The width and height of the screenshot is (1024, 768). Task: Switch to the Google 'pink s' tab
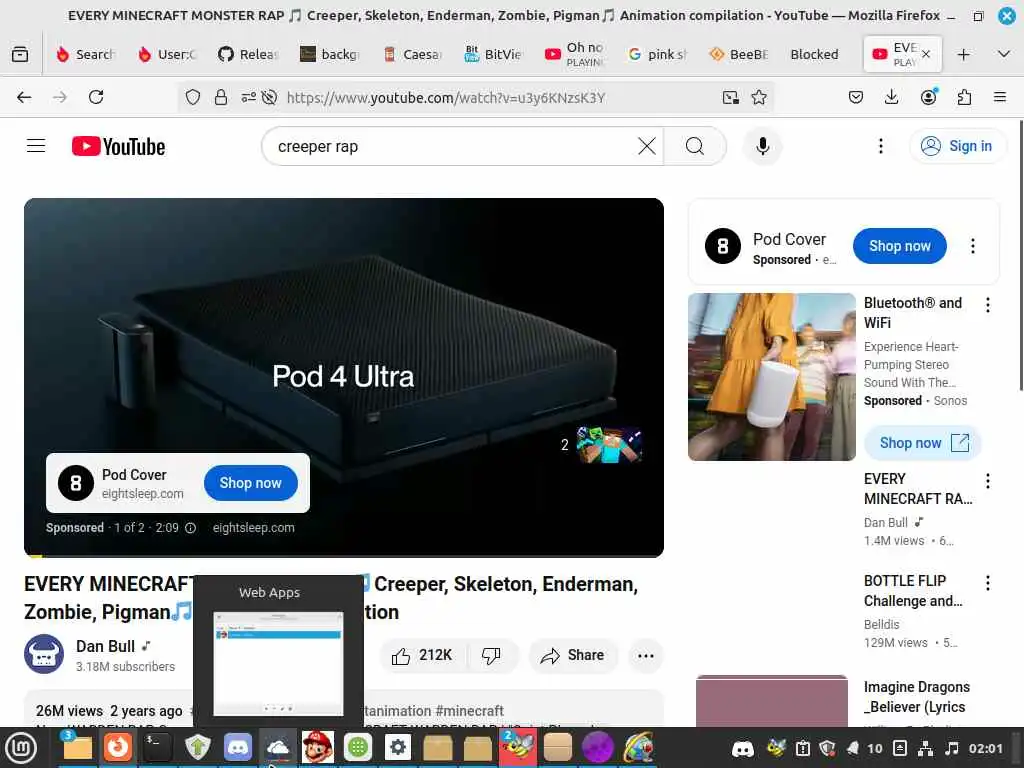pyautogui.click(x=658, y=54)
